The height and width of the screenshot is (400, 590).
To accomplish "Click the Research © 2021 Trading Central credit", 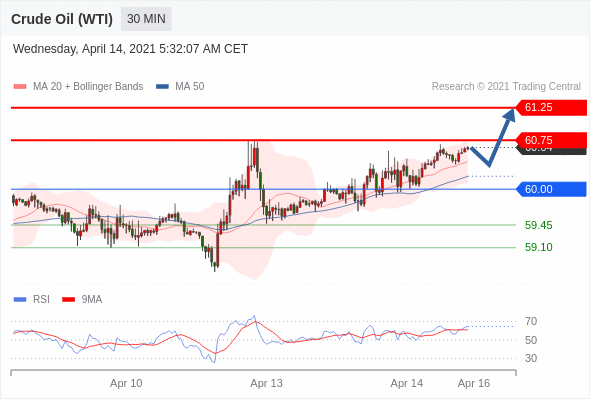I will (x=506, y=87).
